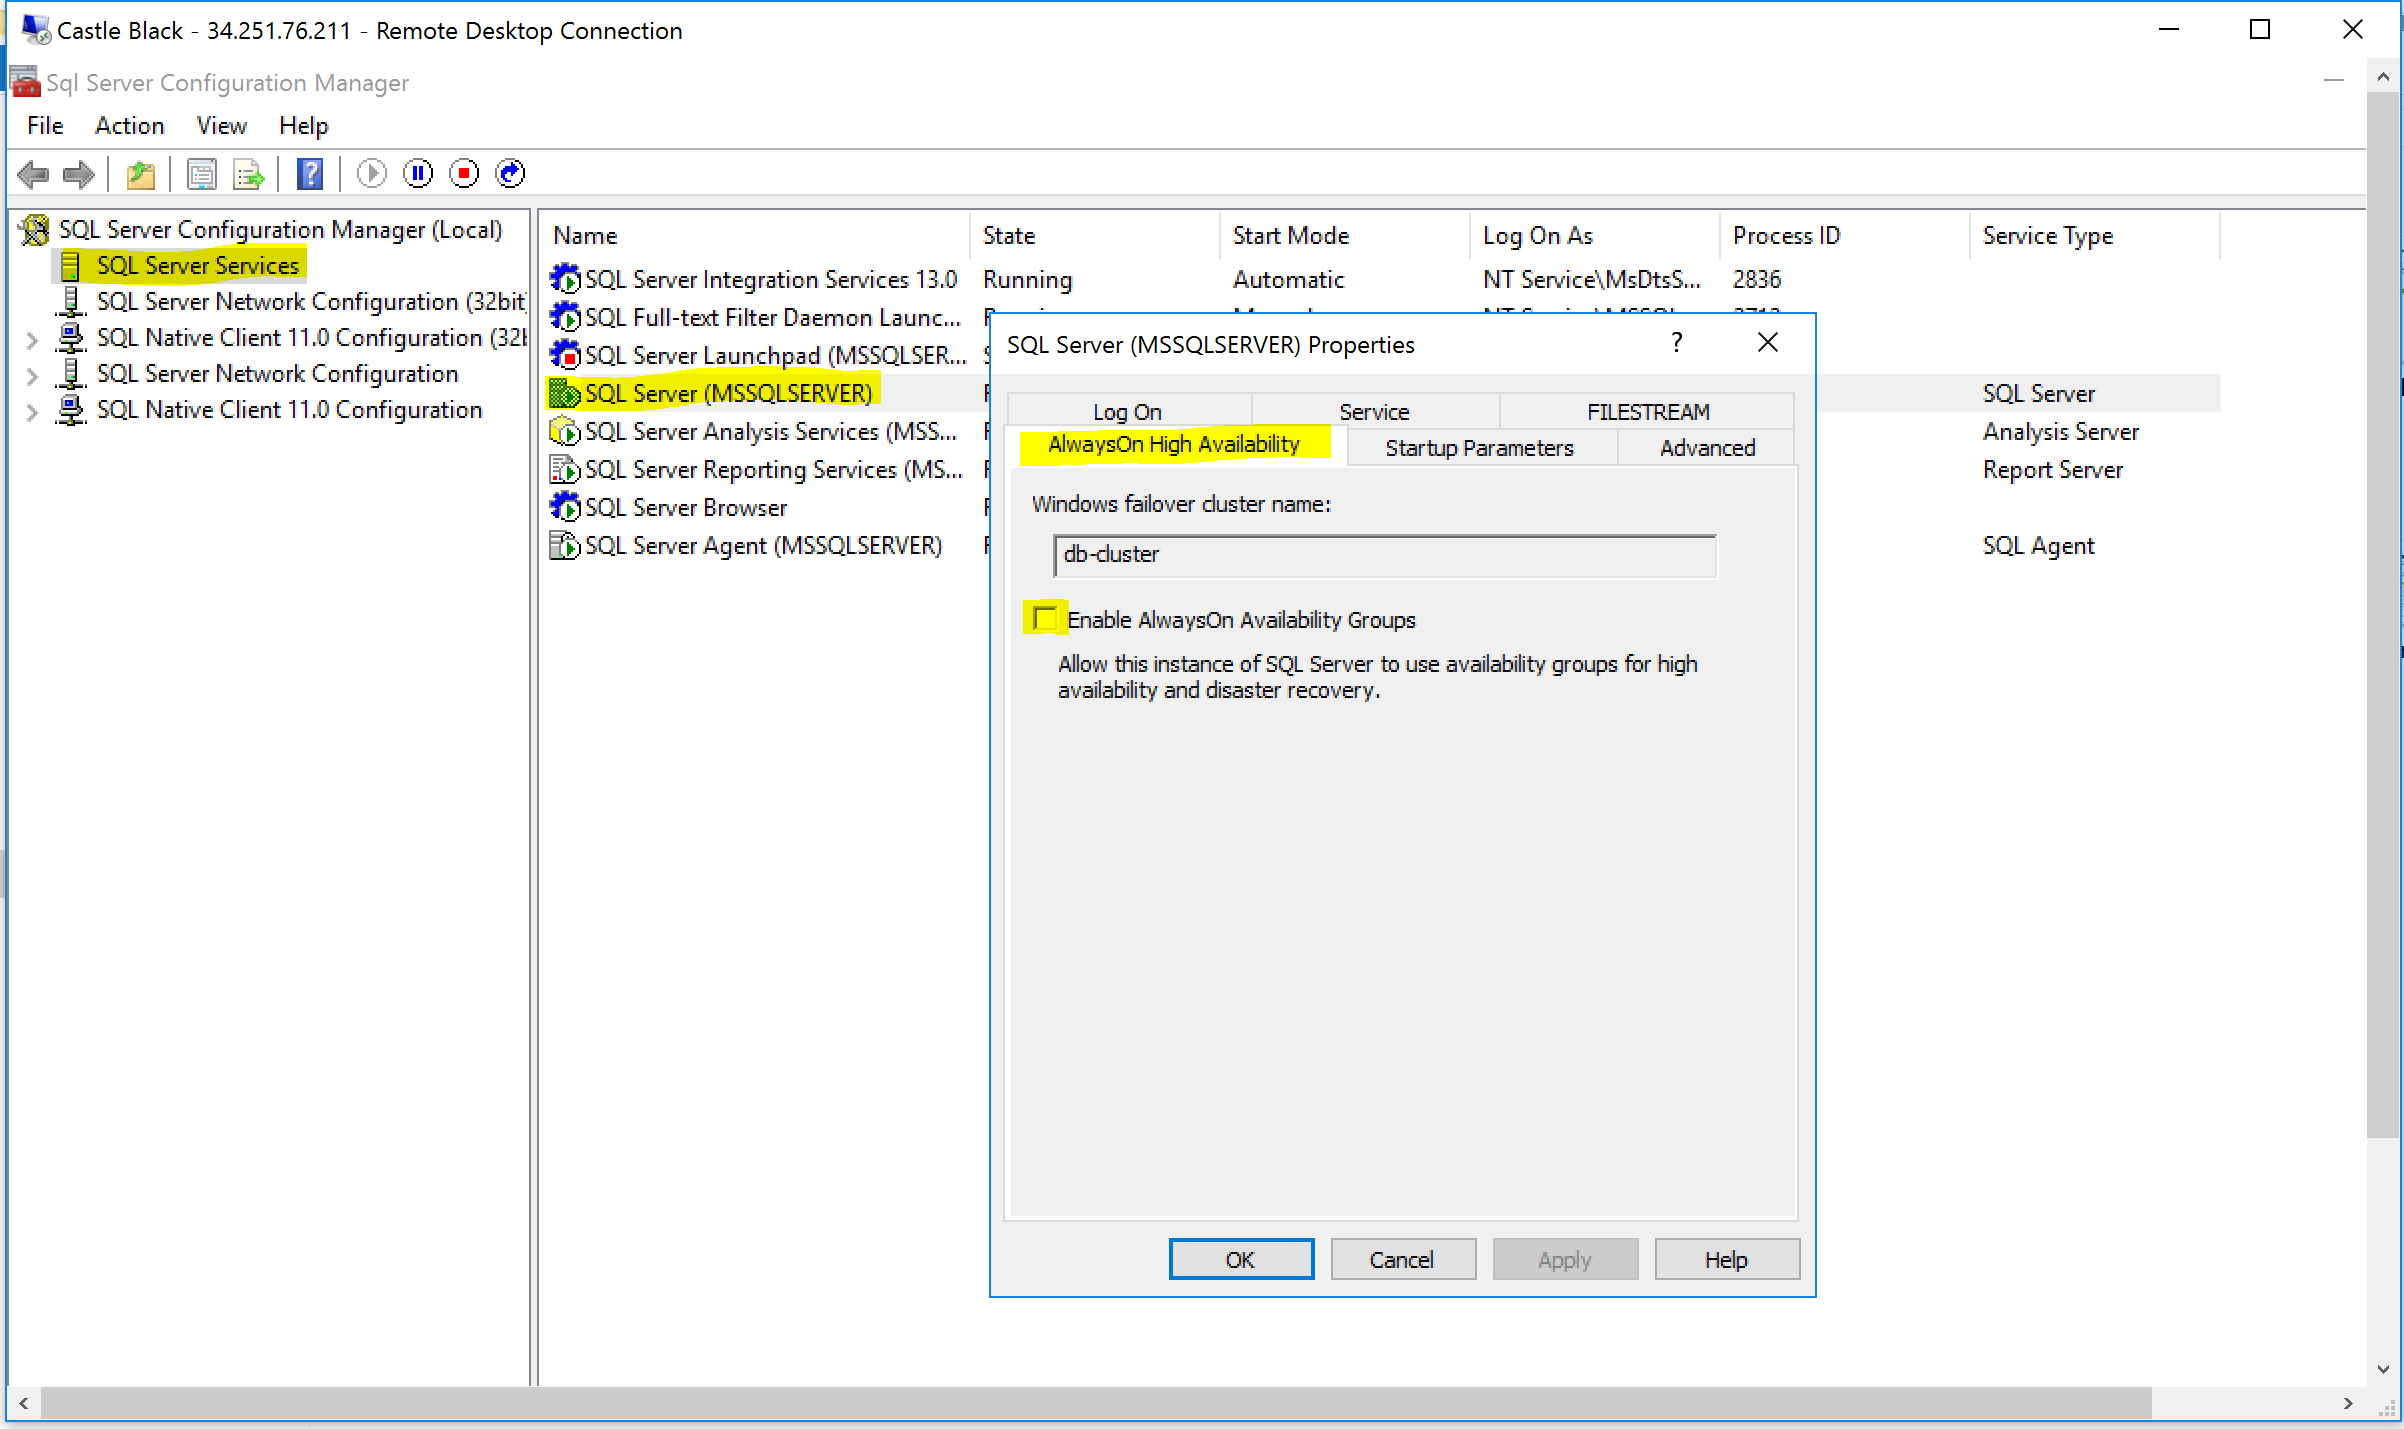2404x1429 pixels.
Task: Click the OK button
Action: [x=1241, y=1259]
